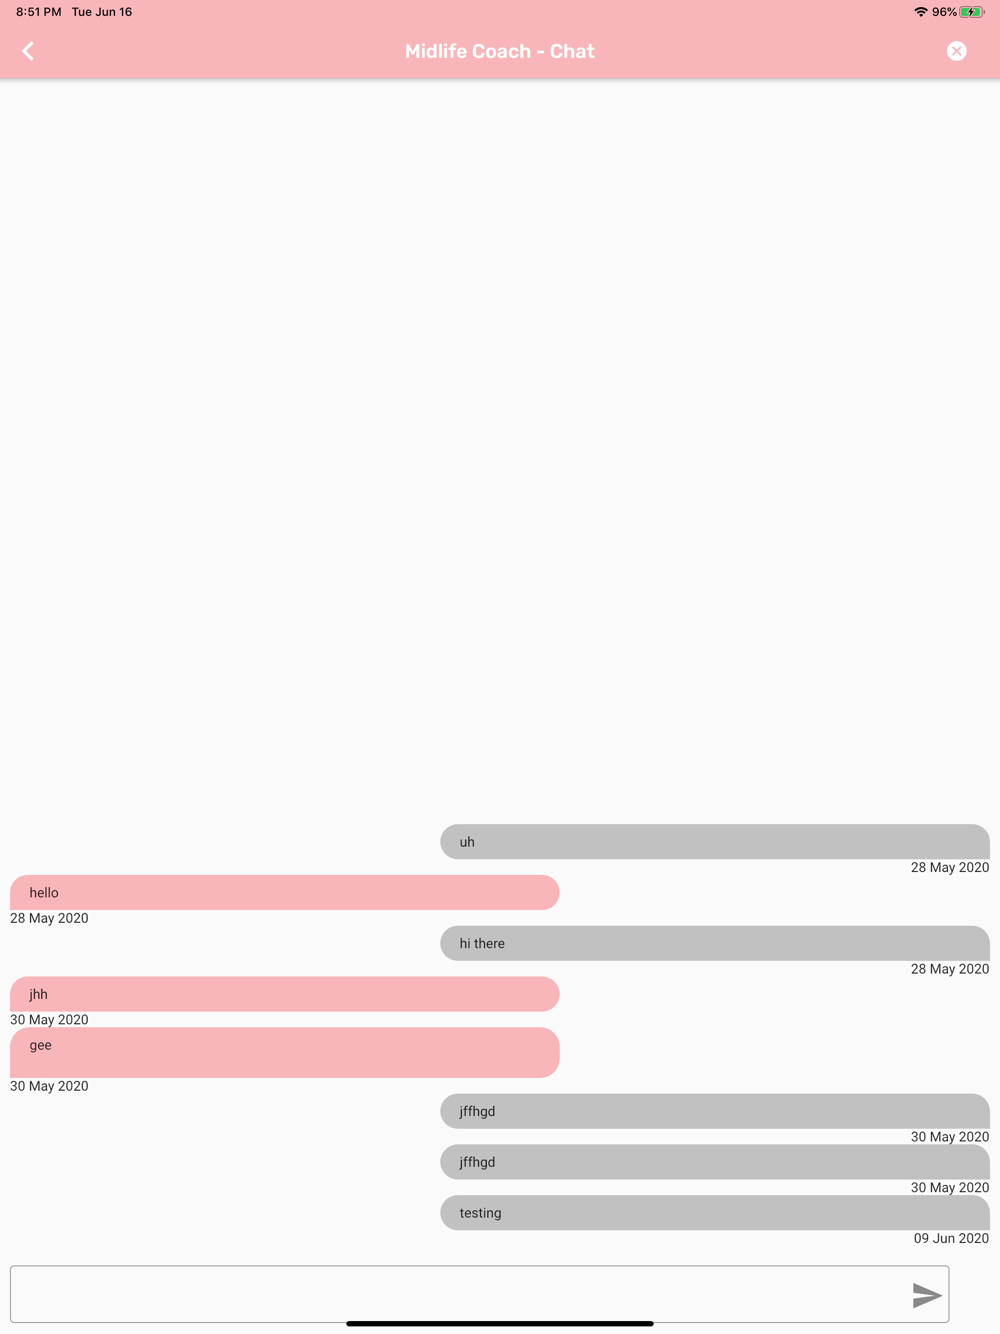Select the "uh" message bubble

[714, 842]
